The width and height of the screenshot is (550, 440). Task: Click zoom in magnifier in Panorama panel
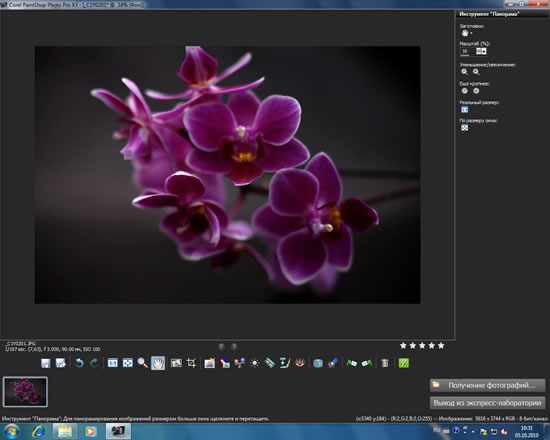pos(476,72)
